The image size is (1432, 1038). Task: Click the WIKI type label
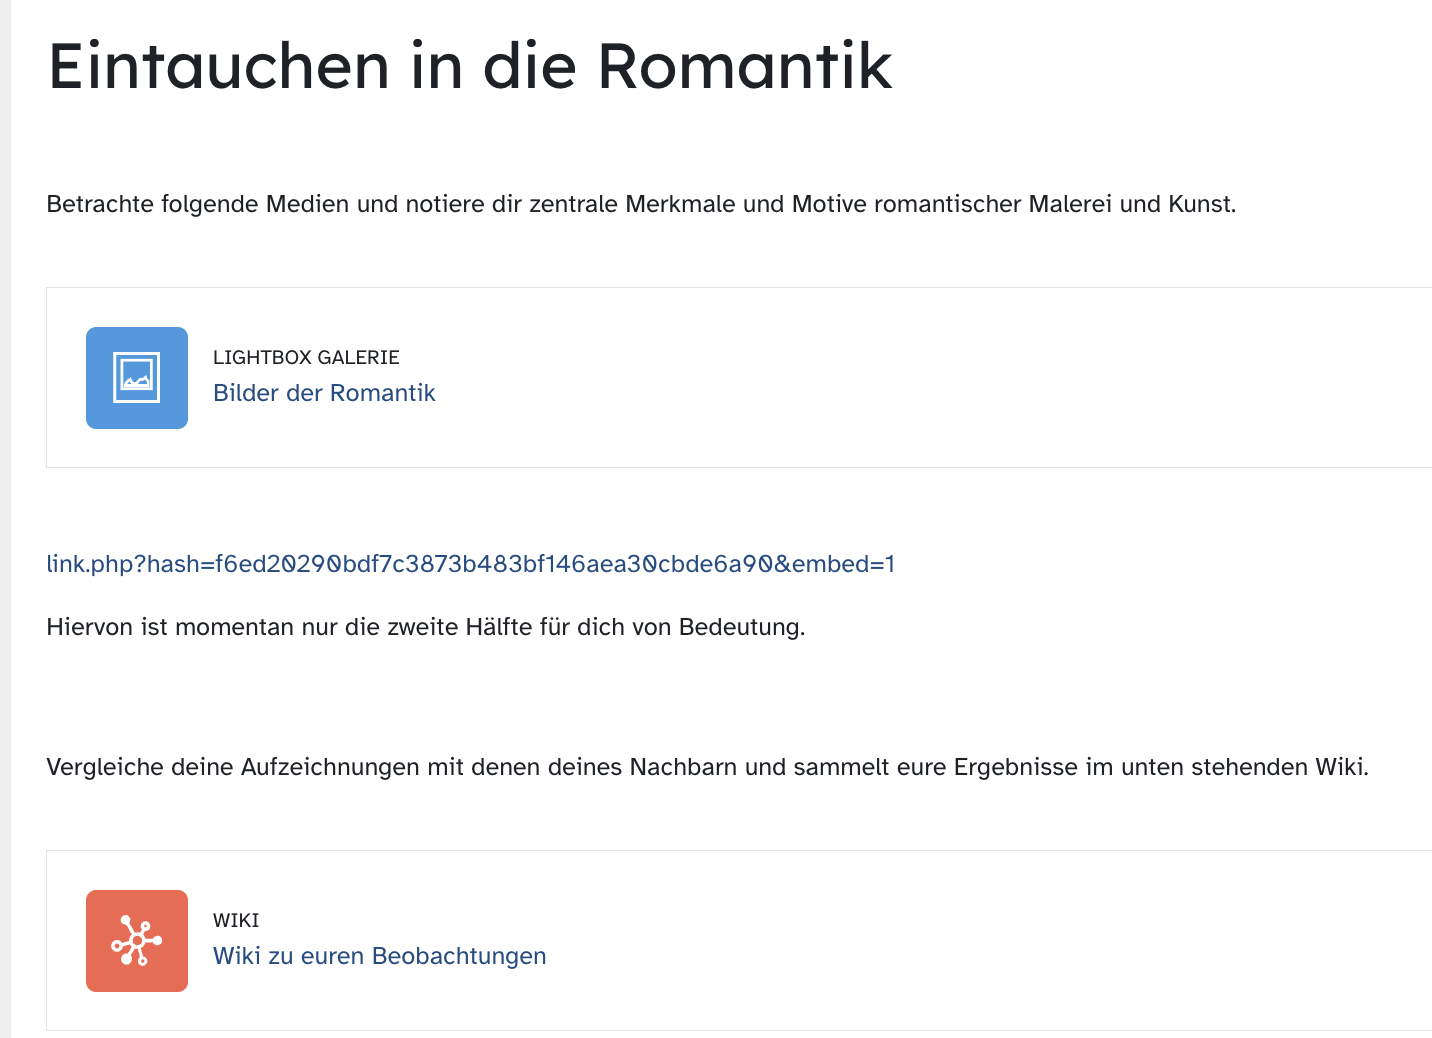coord(236,920)
